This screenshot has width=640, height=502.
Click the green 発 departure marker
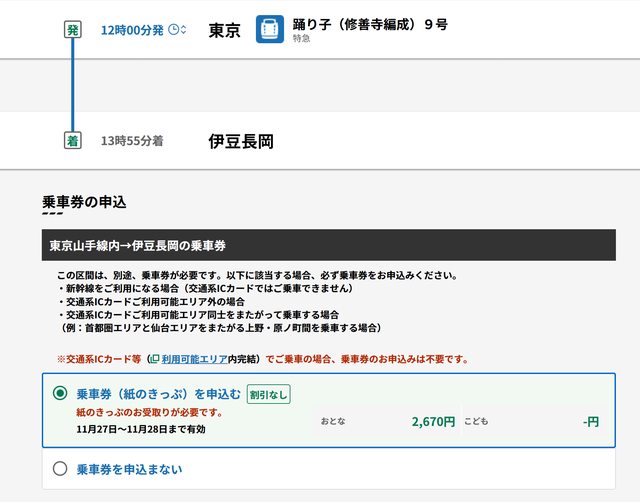pos(72,30)
